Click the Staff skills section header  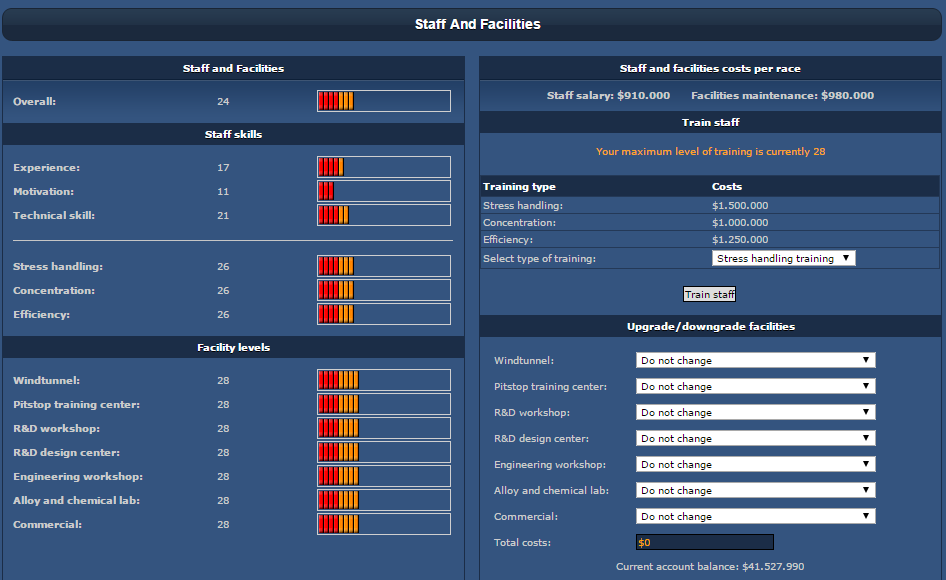pyautogui.click(x=233, y=135)
